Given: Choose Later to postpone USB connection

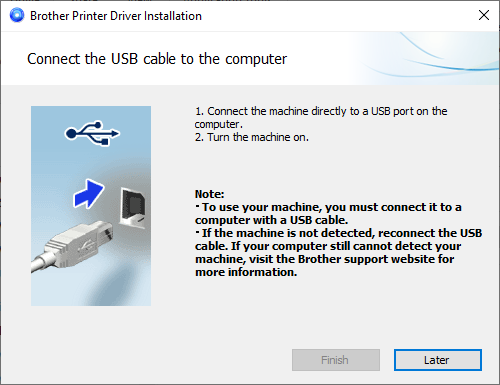Looking at the screenshot, I should 438,360.
